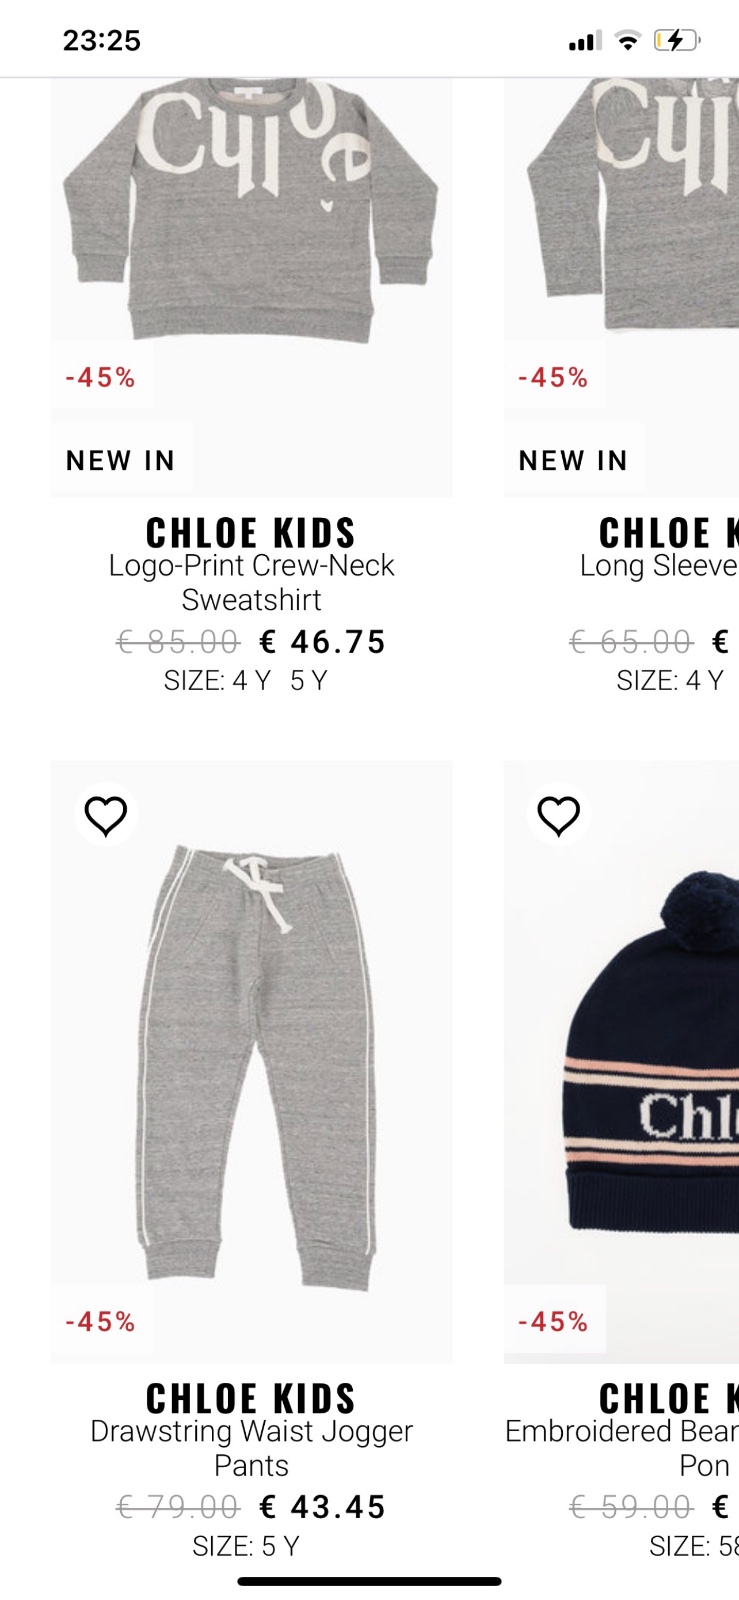The height and width of the screenshot is (1600, 739).
Task: Tap the € 43.45 sale price
Action: point(322,1506)
